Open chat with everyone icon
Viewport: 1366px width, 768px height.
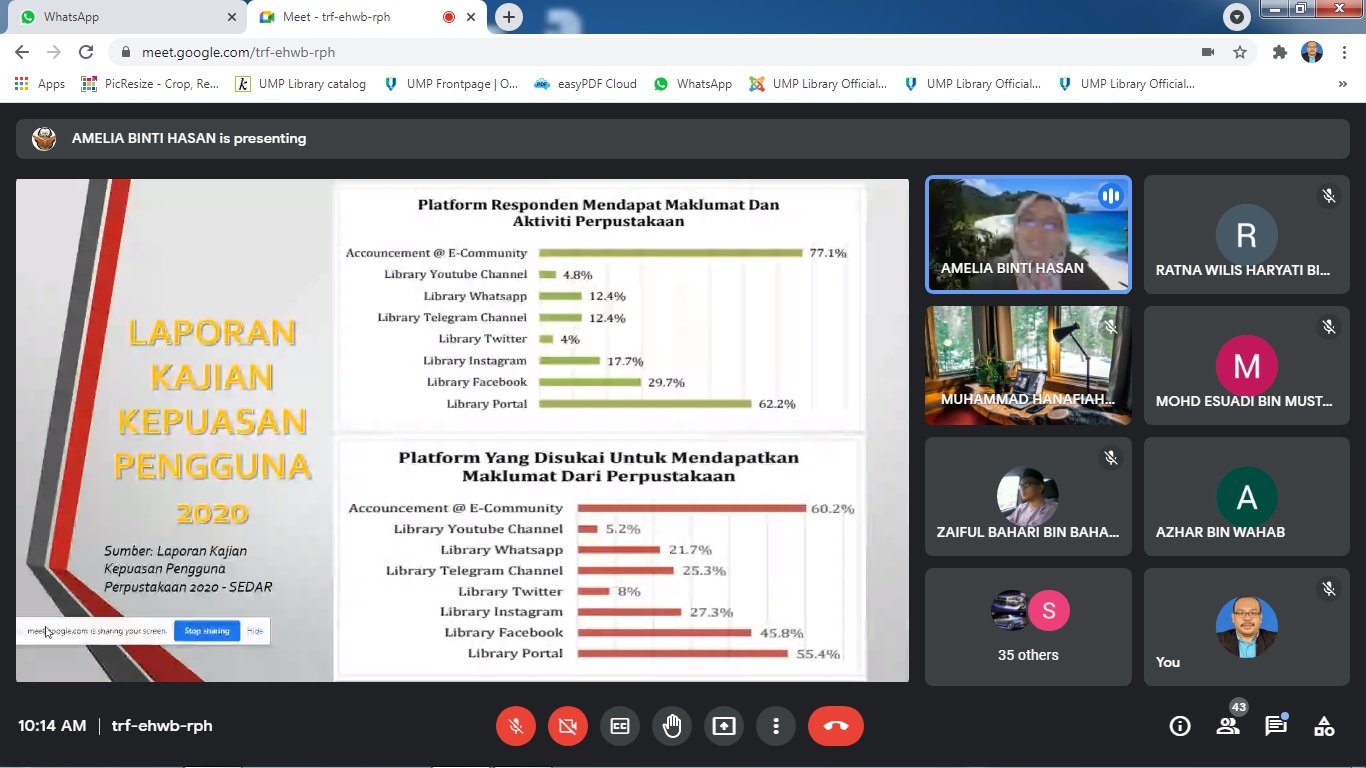(x=1276, y=726)
